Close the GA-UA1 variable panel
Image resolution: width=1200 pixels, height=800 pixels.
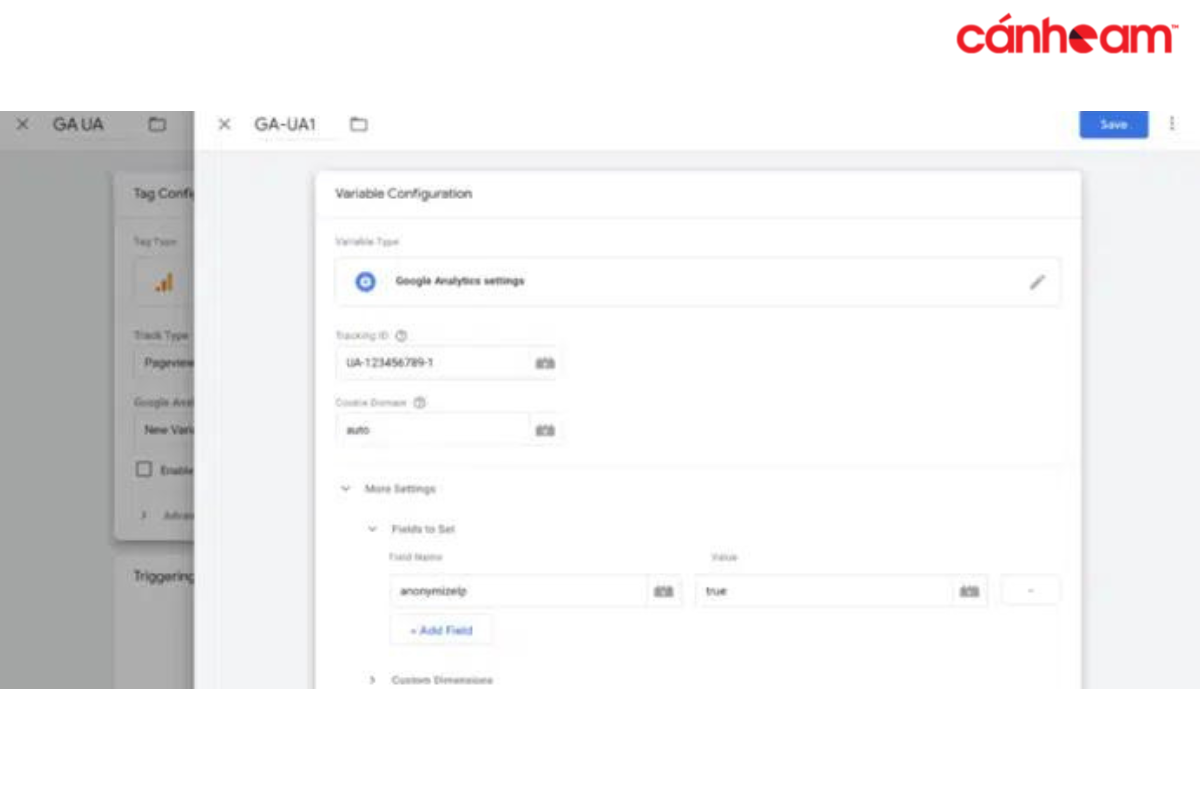click(x=224, y=124)
